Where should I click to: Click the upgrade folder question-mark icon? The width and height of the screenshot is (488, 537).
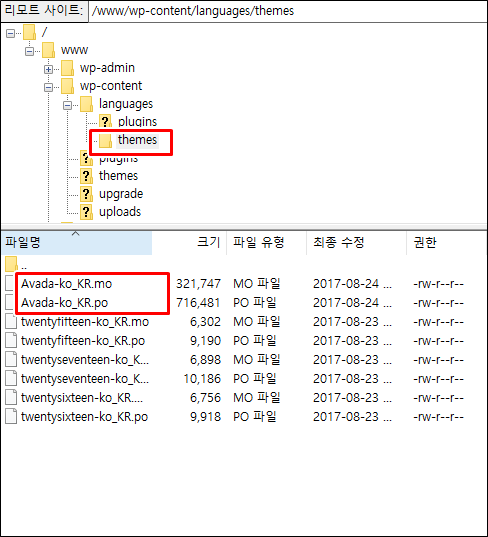point(86,194)
